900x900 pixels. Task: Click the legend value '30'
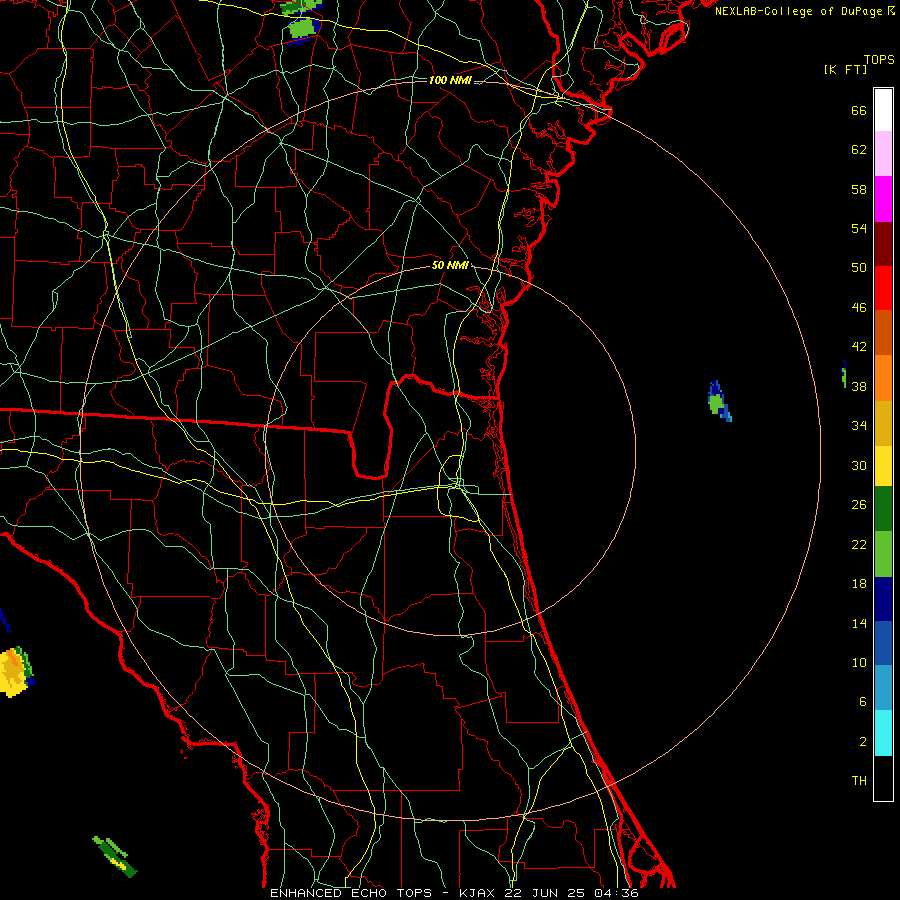tap(859, 465)
